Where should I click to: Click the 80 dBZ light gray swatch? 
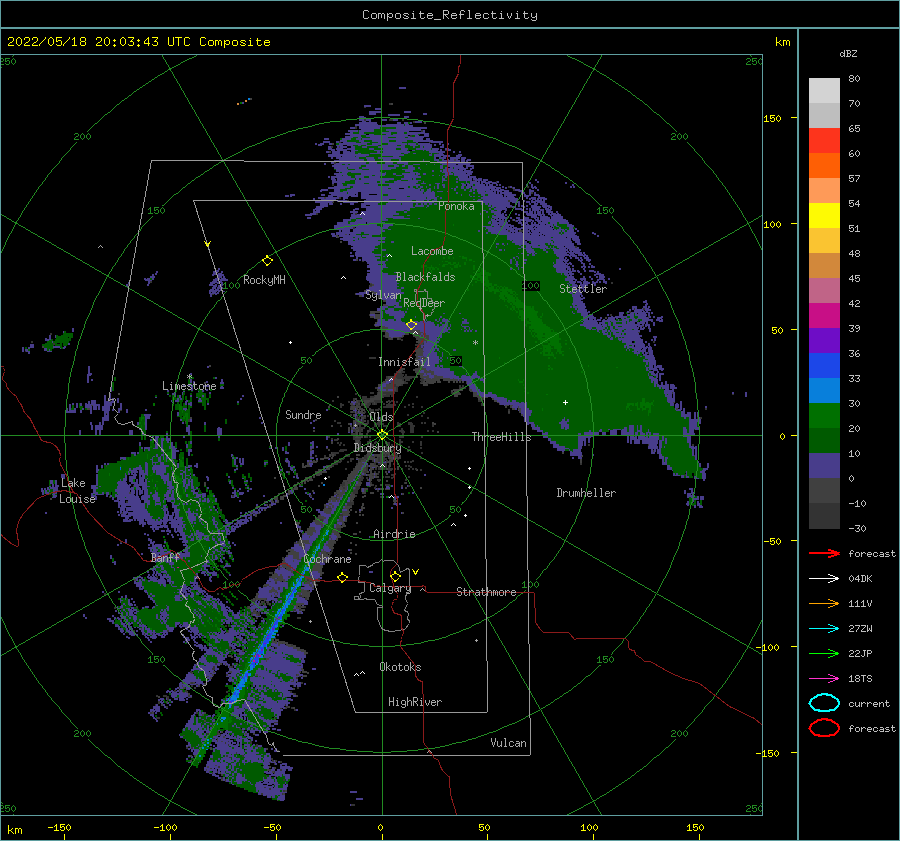[824, 91]
